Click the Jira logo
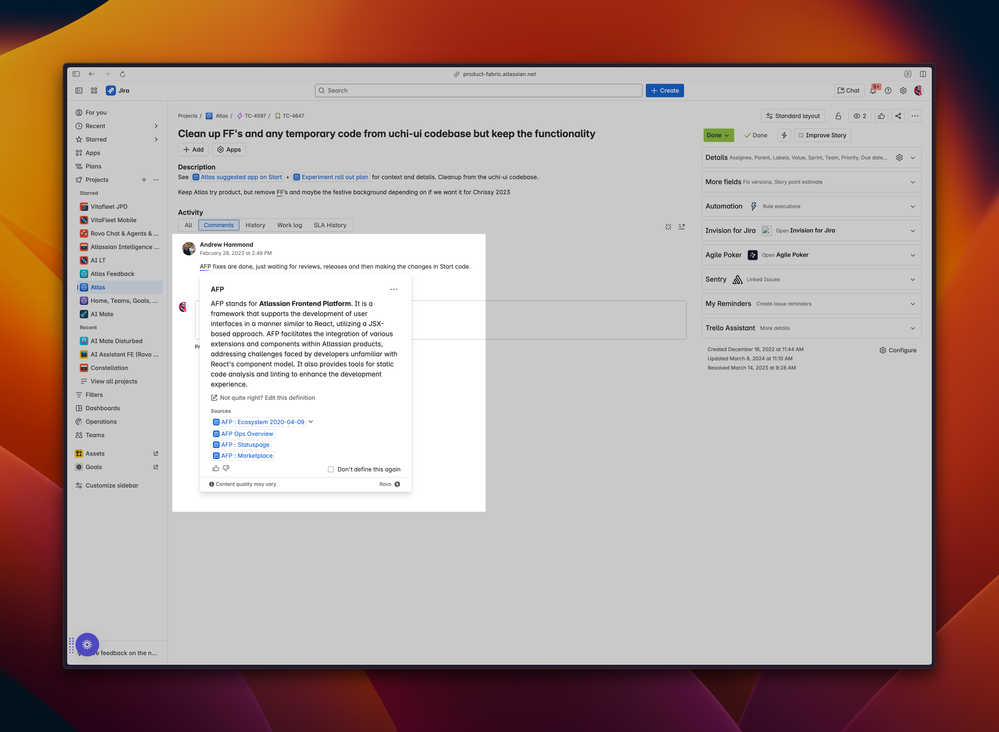 (118, 90)
